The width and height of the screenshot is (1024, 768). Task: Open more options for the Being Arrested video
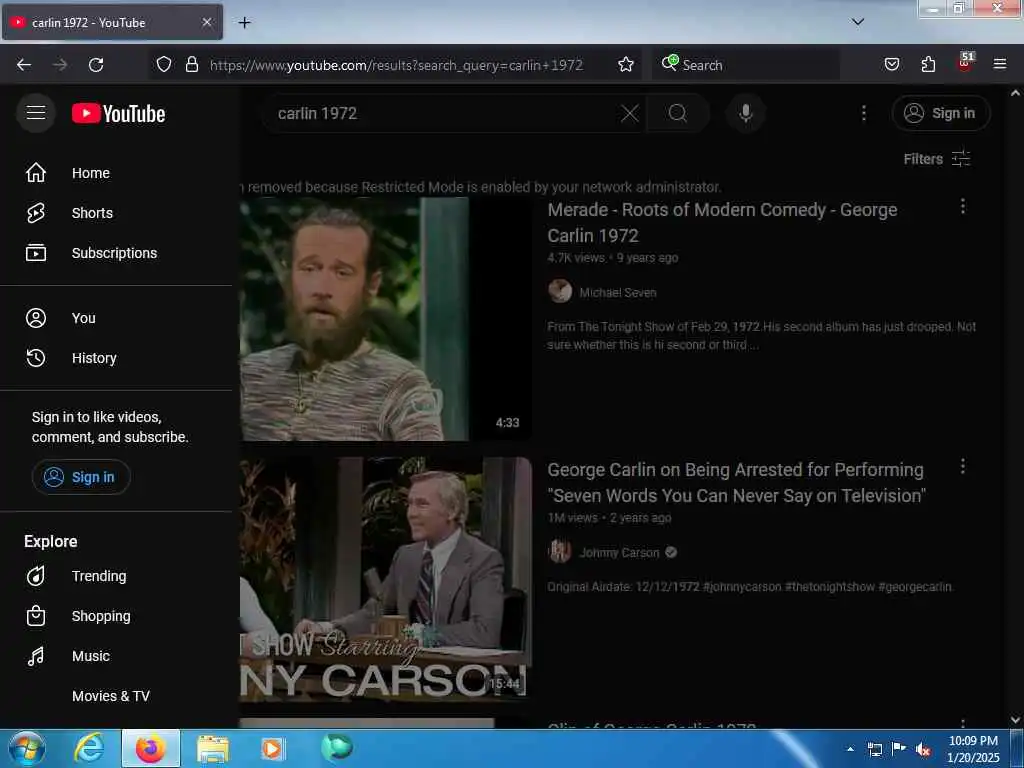pos(963,466)
